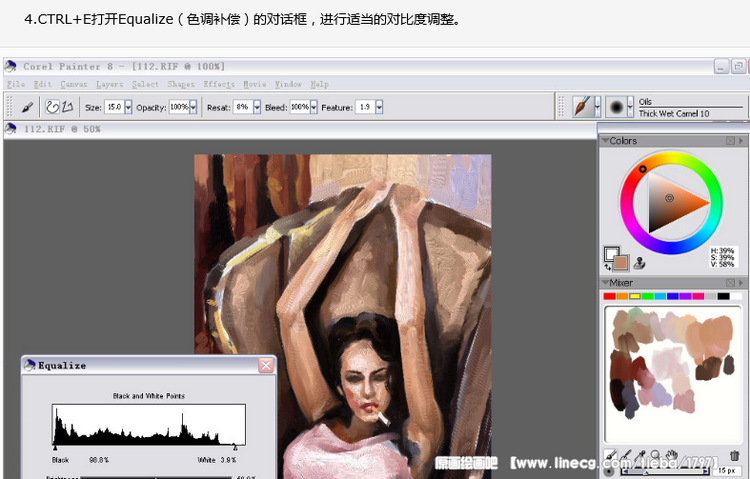750x479 pixels.
Task: Open the brush category arrow beside the Oils brush icon
Action: coord(597,106)
